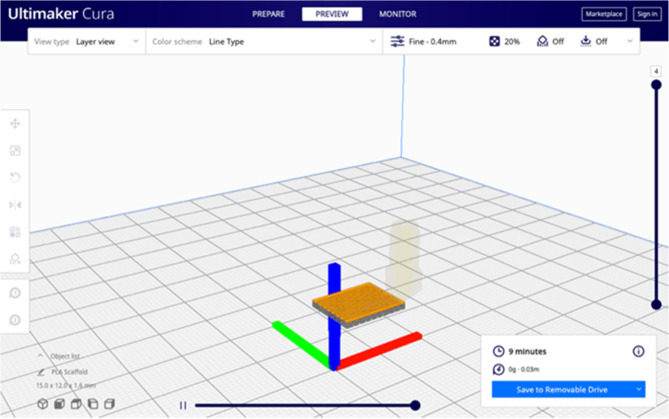This screenshot has width=669, height=419.
Task: Select the Per Model Settings tool
Action: coord(15,232)
